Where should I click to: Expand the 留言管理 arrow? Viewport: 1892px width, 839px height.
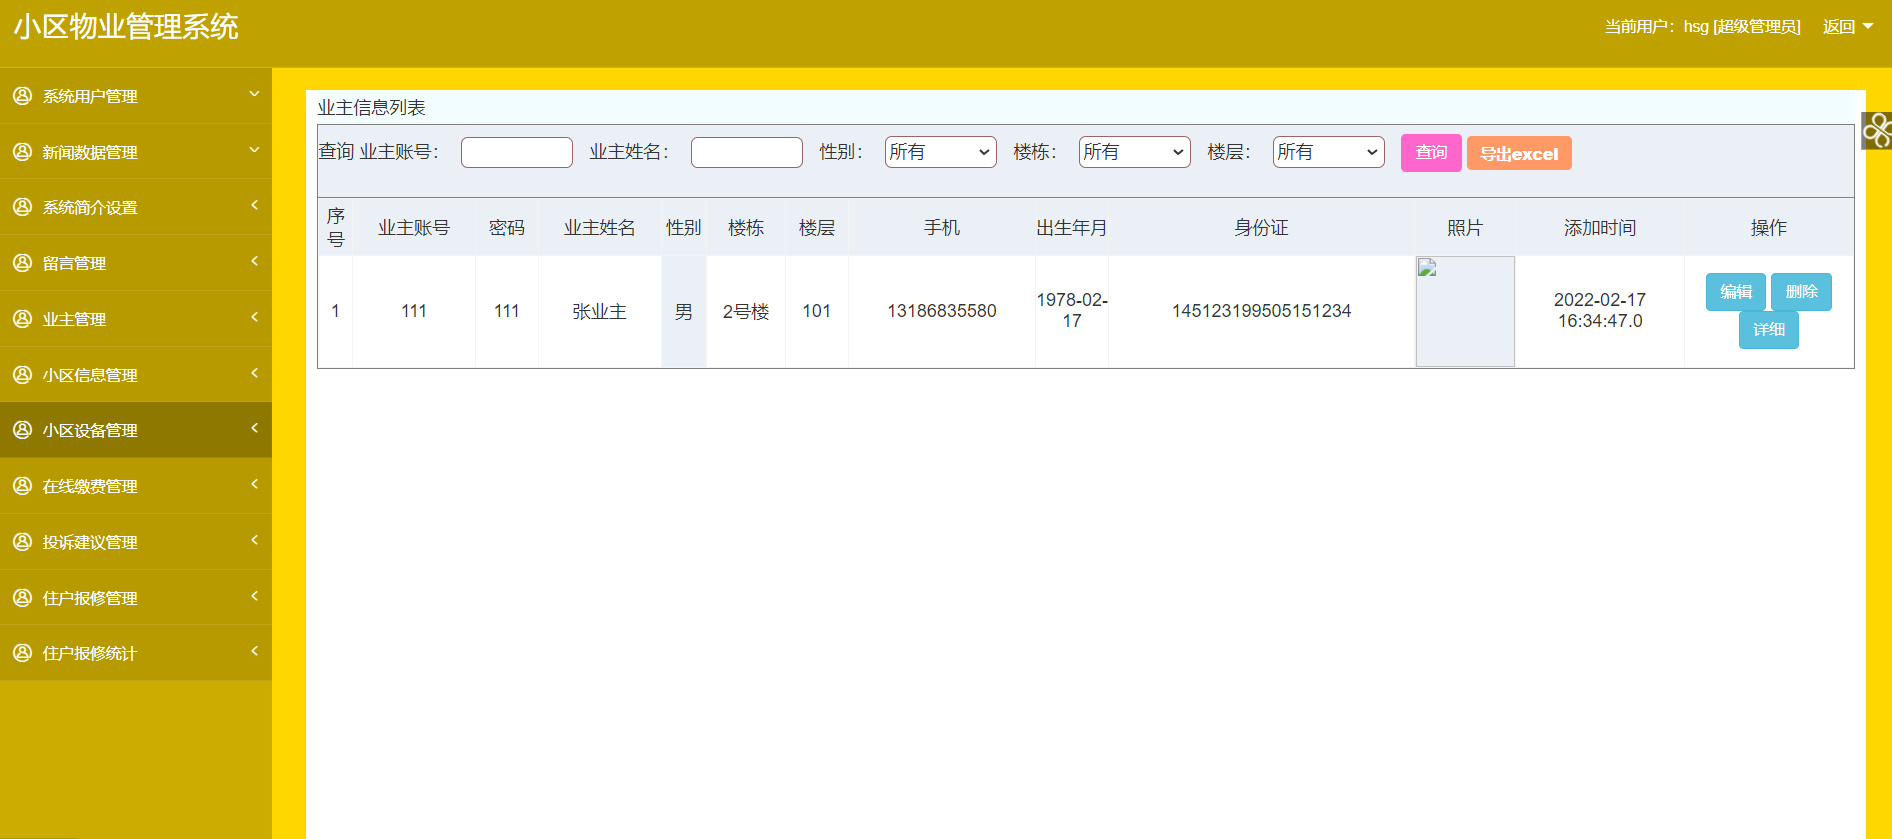[x=254, y=261]
